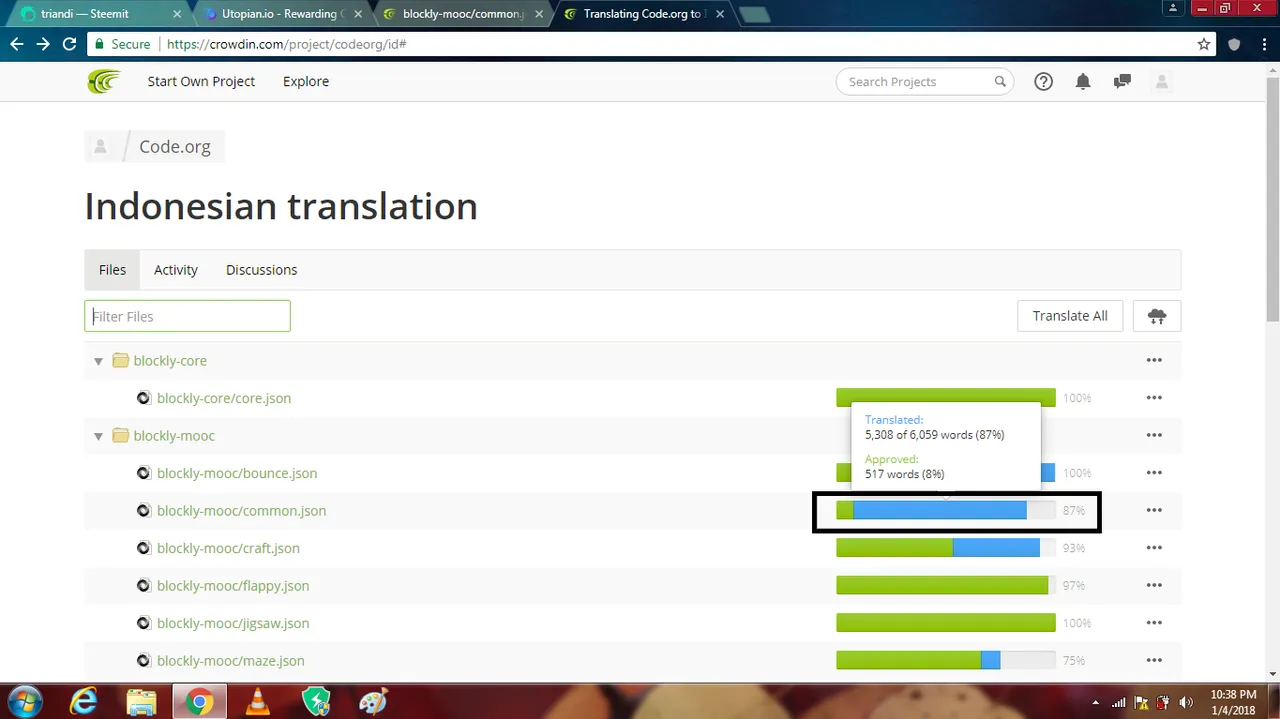The image size is (1280, 719).
Task: Open blockly-mooc/craft.json file link
Action: (x=228, y=548)
